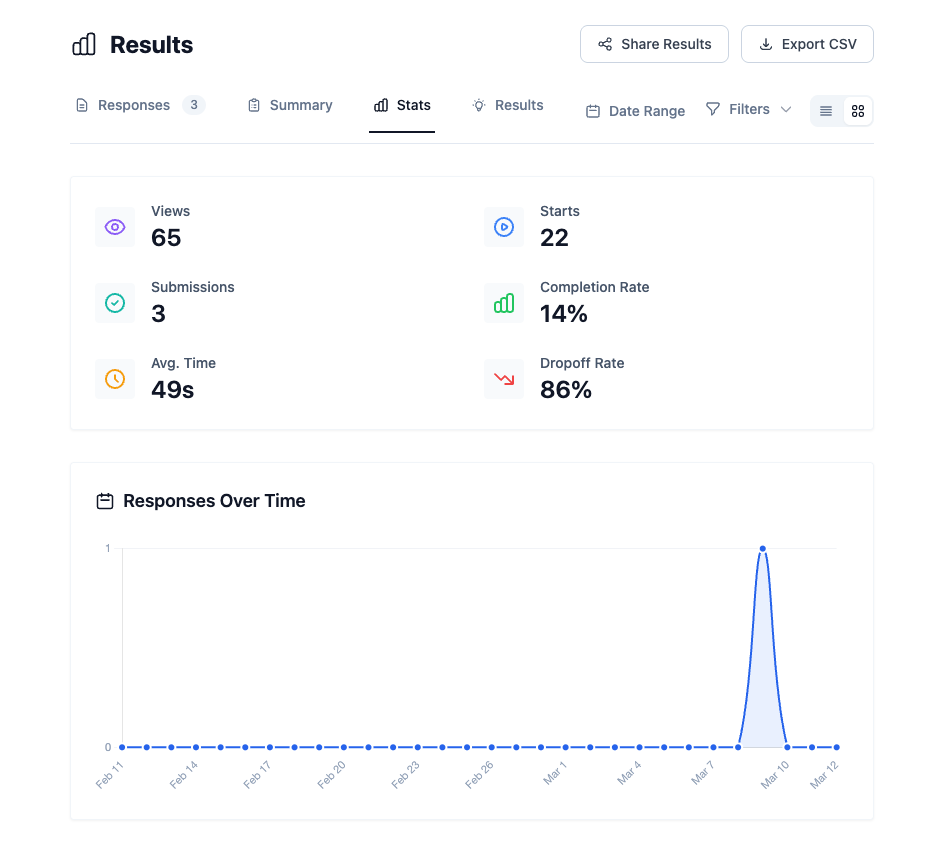The image size is (942, 845).
Task: Click the chevron next to Filters
Action: coord(786,109)
